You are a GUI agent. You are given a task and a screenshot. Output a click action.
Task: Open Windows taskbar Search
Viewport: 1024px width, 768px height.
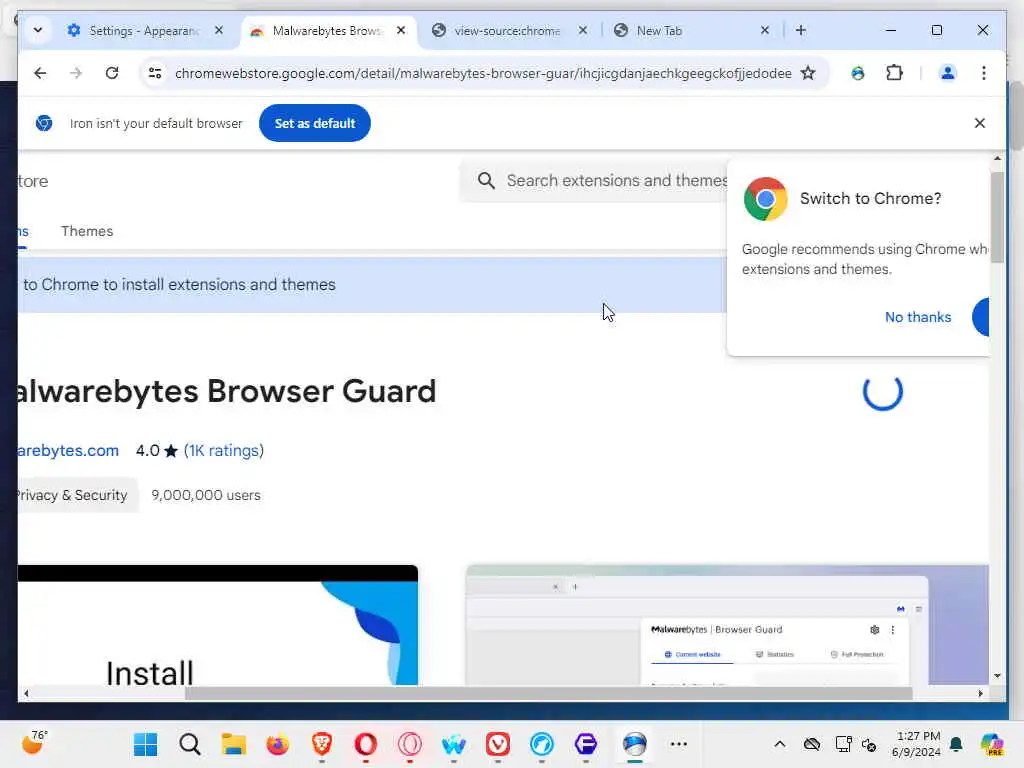(189, 744)
